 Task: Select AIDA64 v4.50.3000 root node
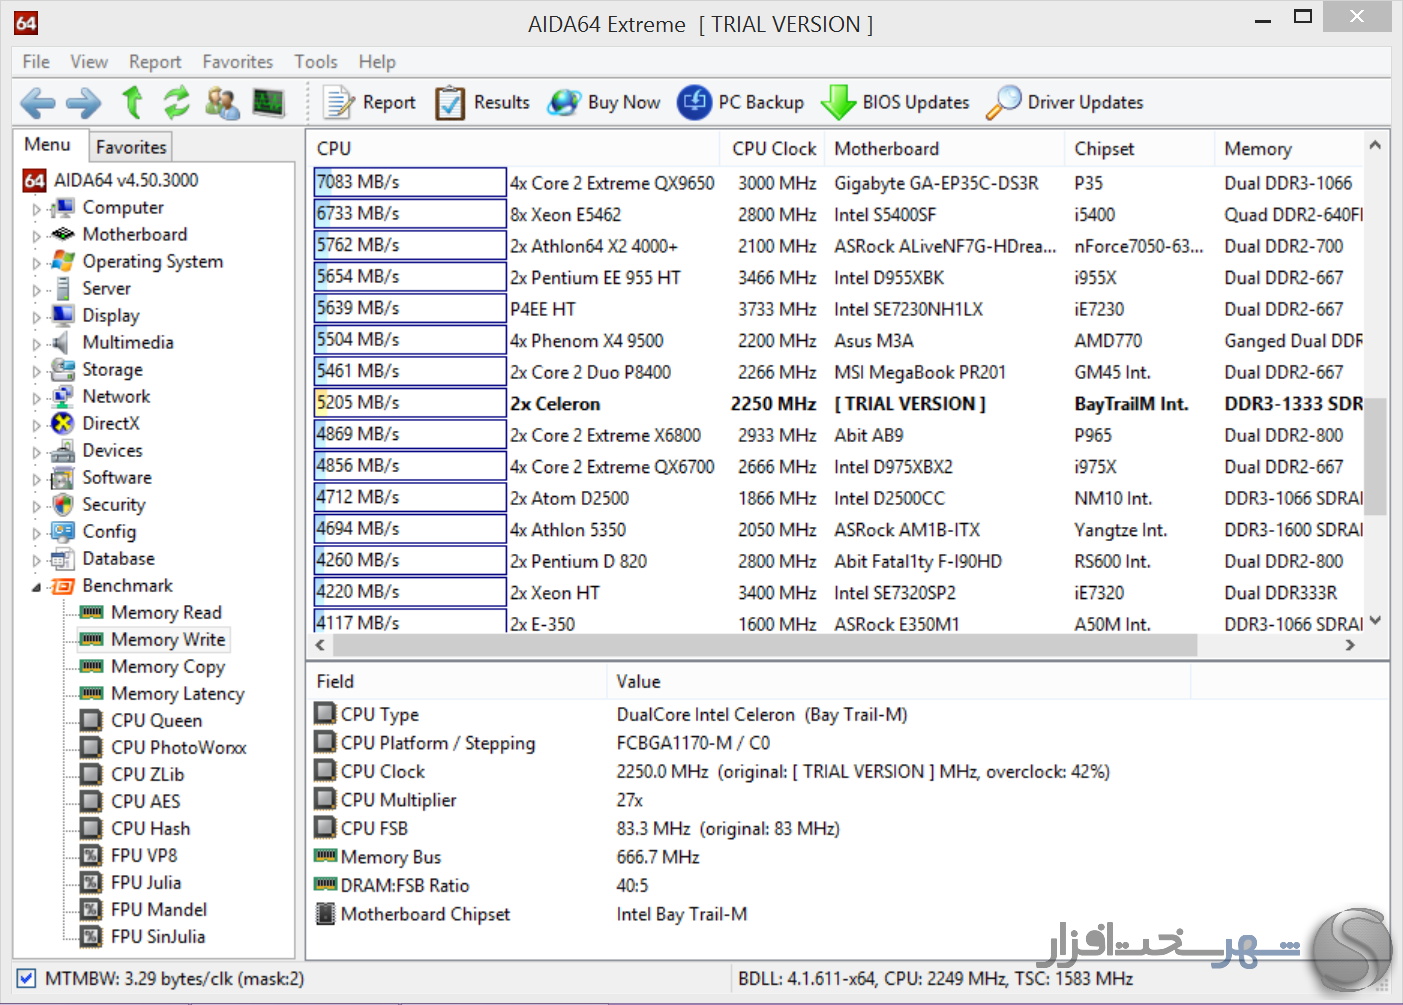[126, 180]
